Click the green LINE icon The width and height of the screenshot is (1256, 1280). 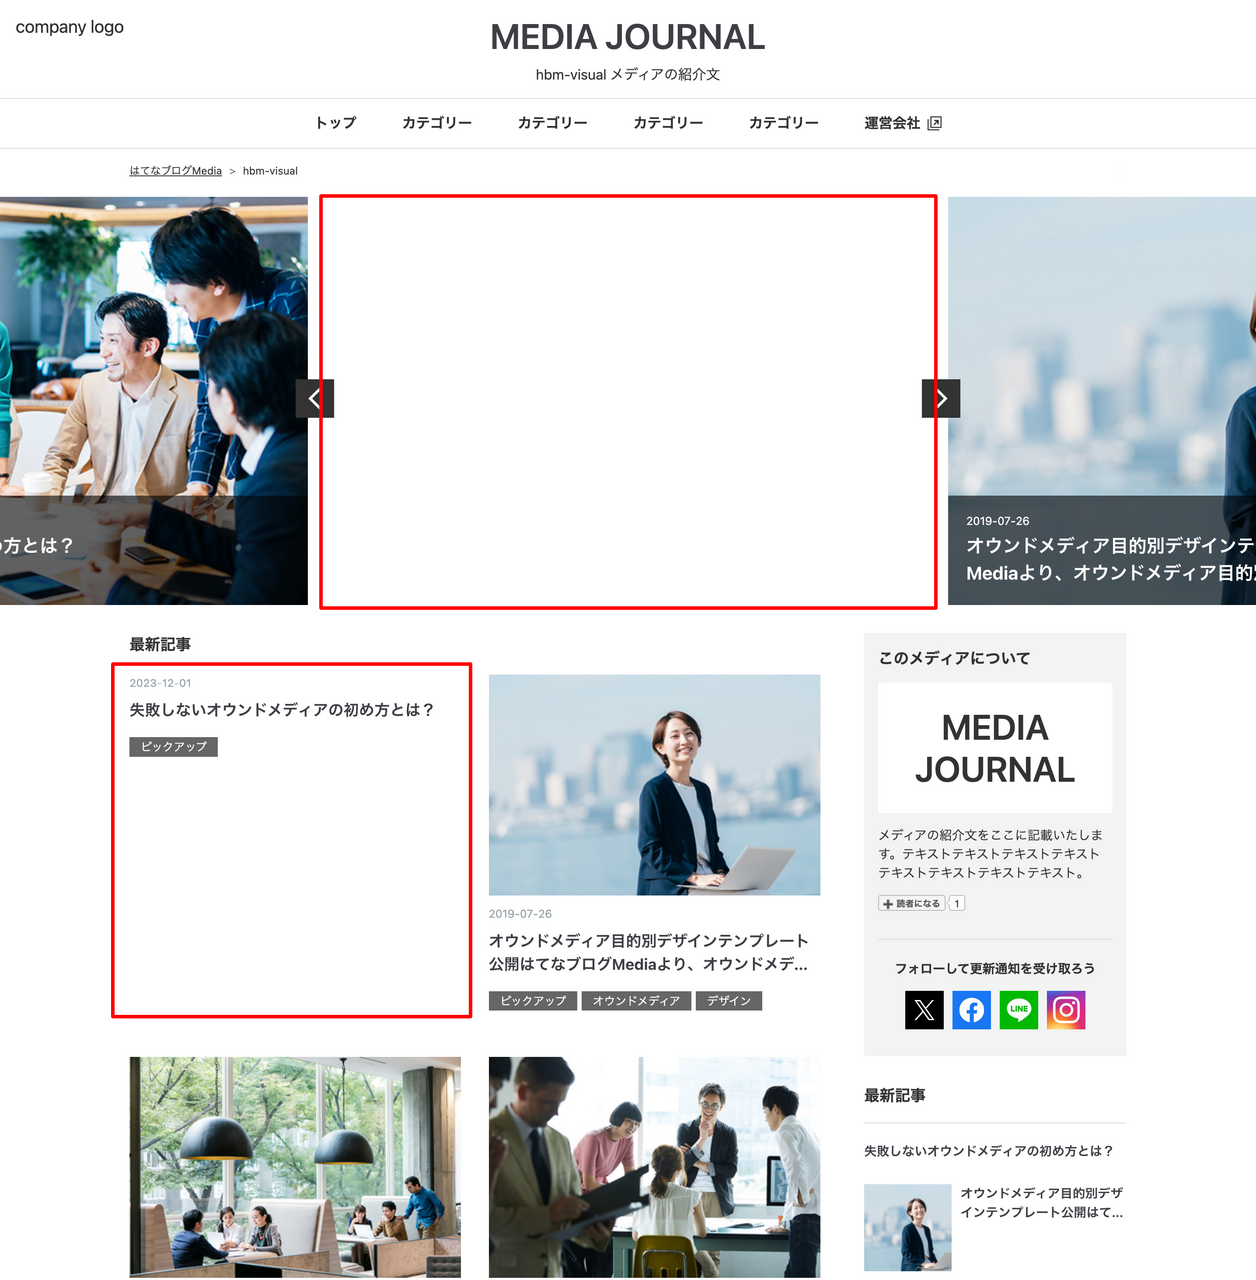pyautogui.click(x=1019, y=1010)
